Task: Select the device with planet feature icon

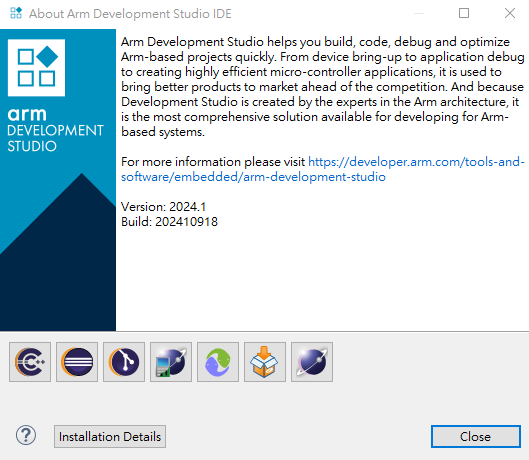Action: (x=171, y=362)
